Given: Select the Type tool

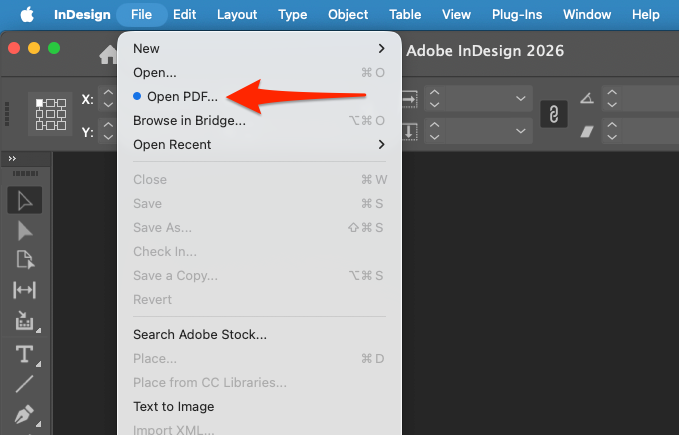Looking at the screenshot, I should click(x=24, y=353).
